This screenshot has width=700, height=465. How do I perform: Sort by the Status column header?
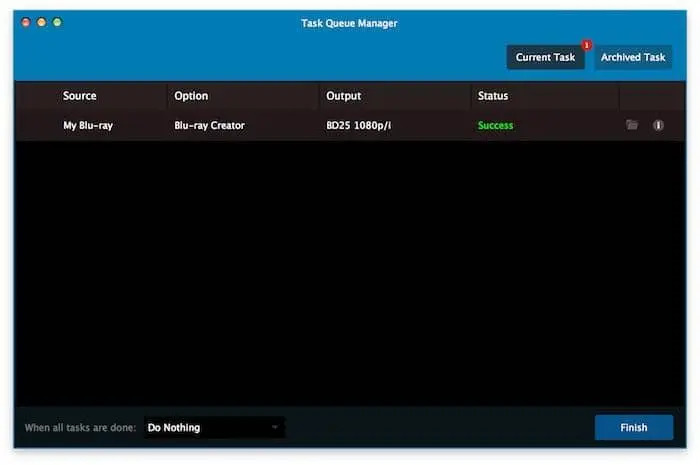[x=493, y=96]
